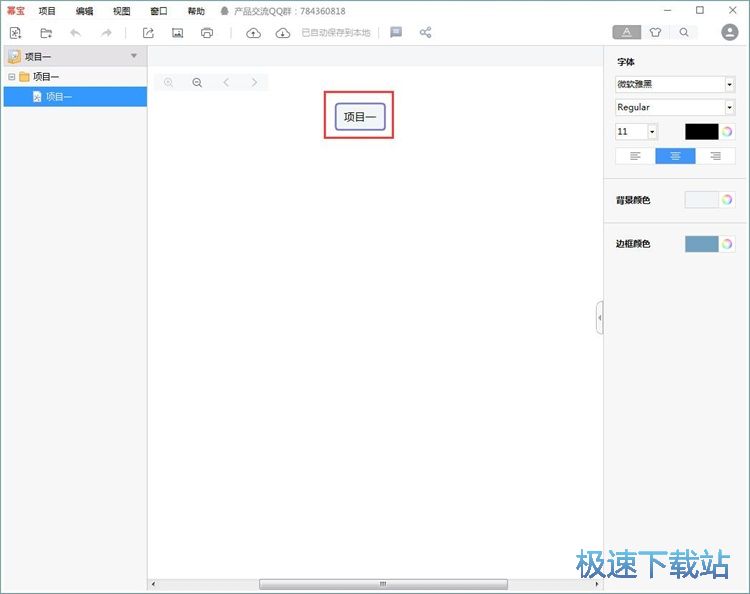This screenshot has width=750, height=594.
Task: Select the 项目一 mind map root node
Action: tap(360, 116)
